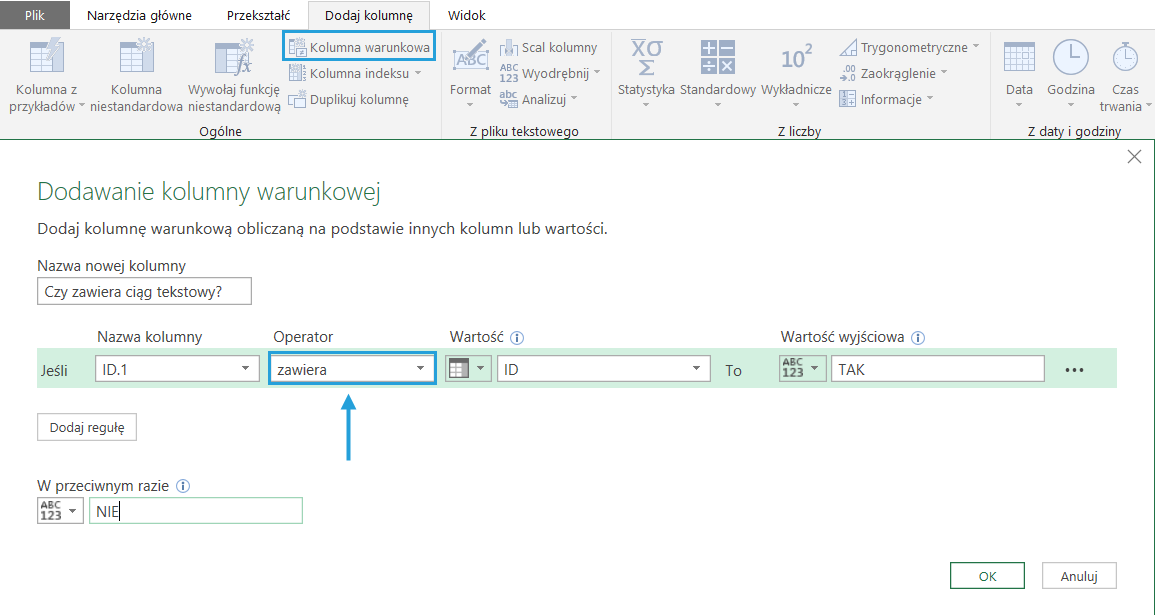Switch to the Przekształć ribbon tab
1155x615 pixels.
pyautogui.click(x=258, y=15)
